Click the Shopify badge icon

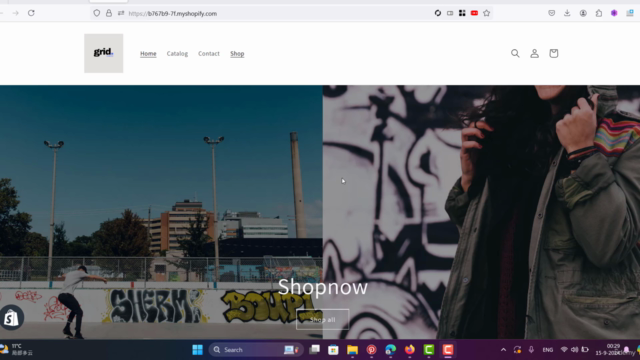pos(11,318)
